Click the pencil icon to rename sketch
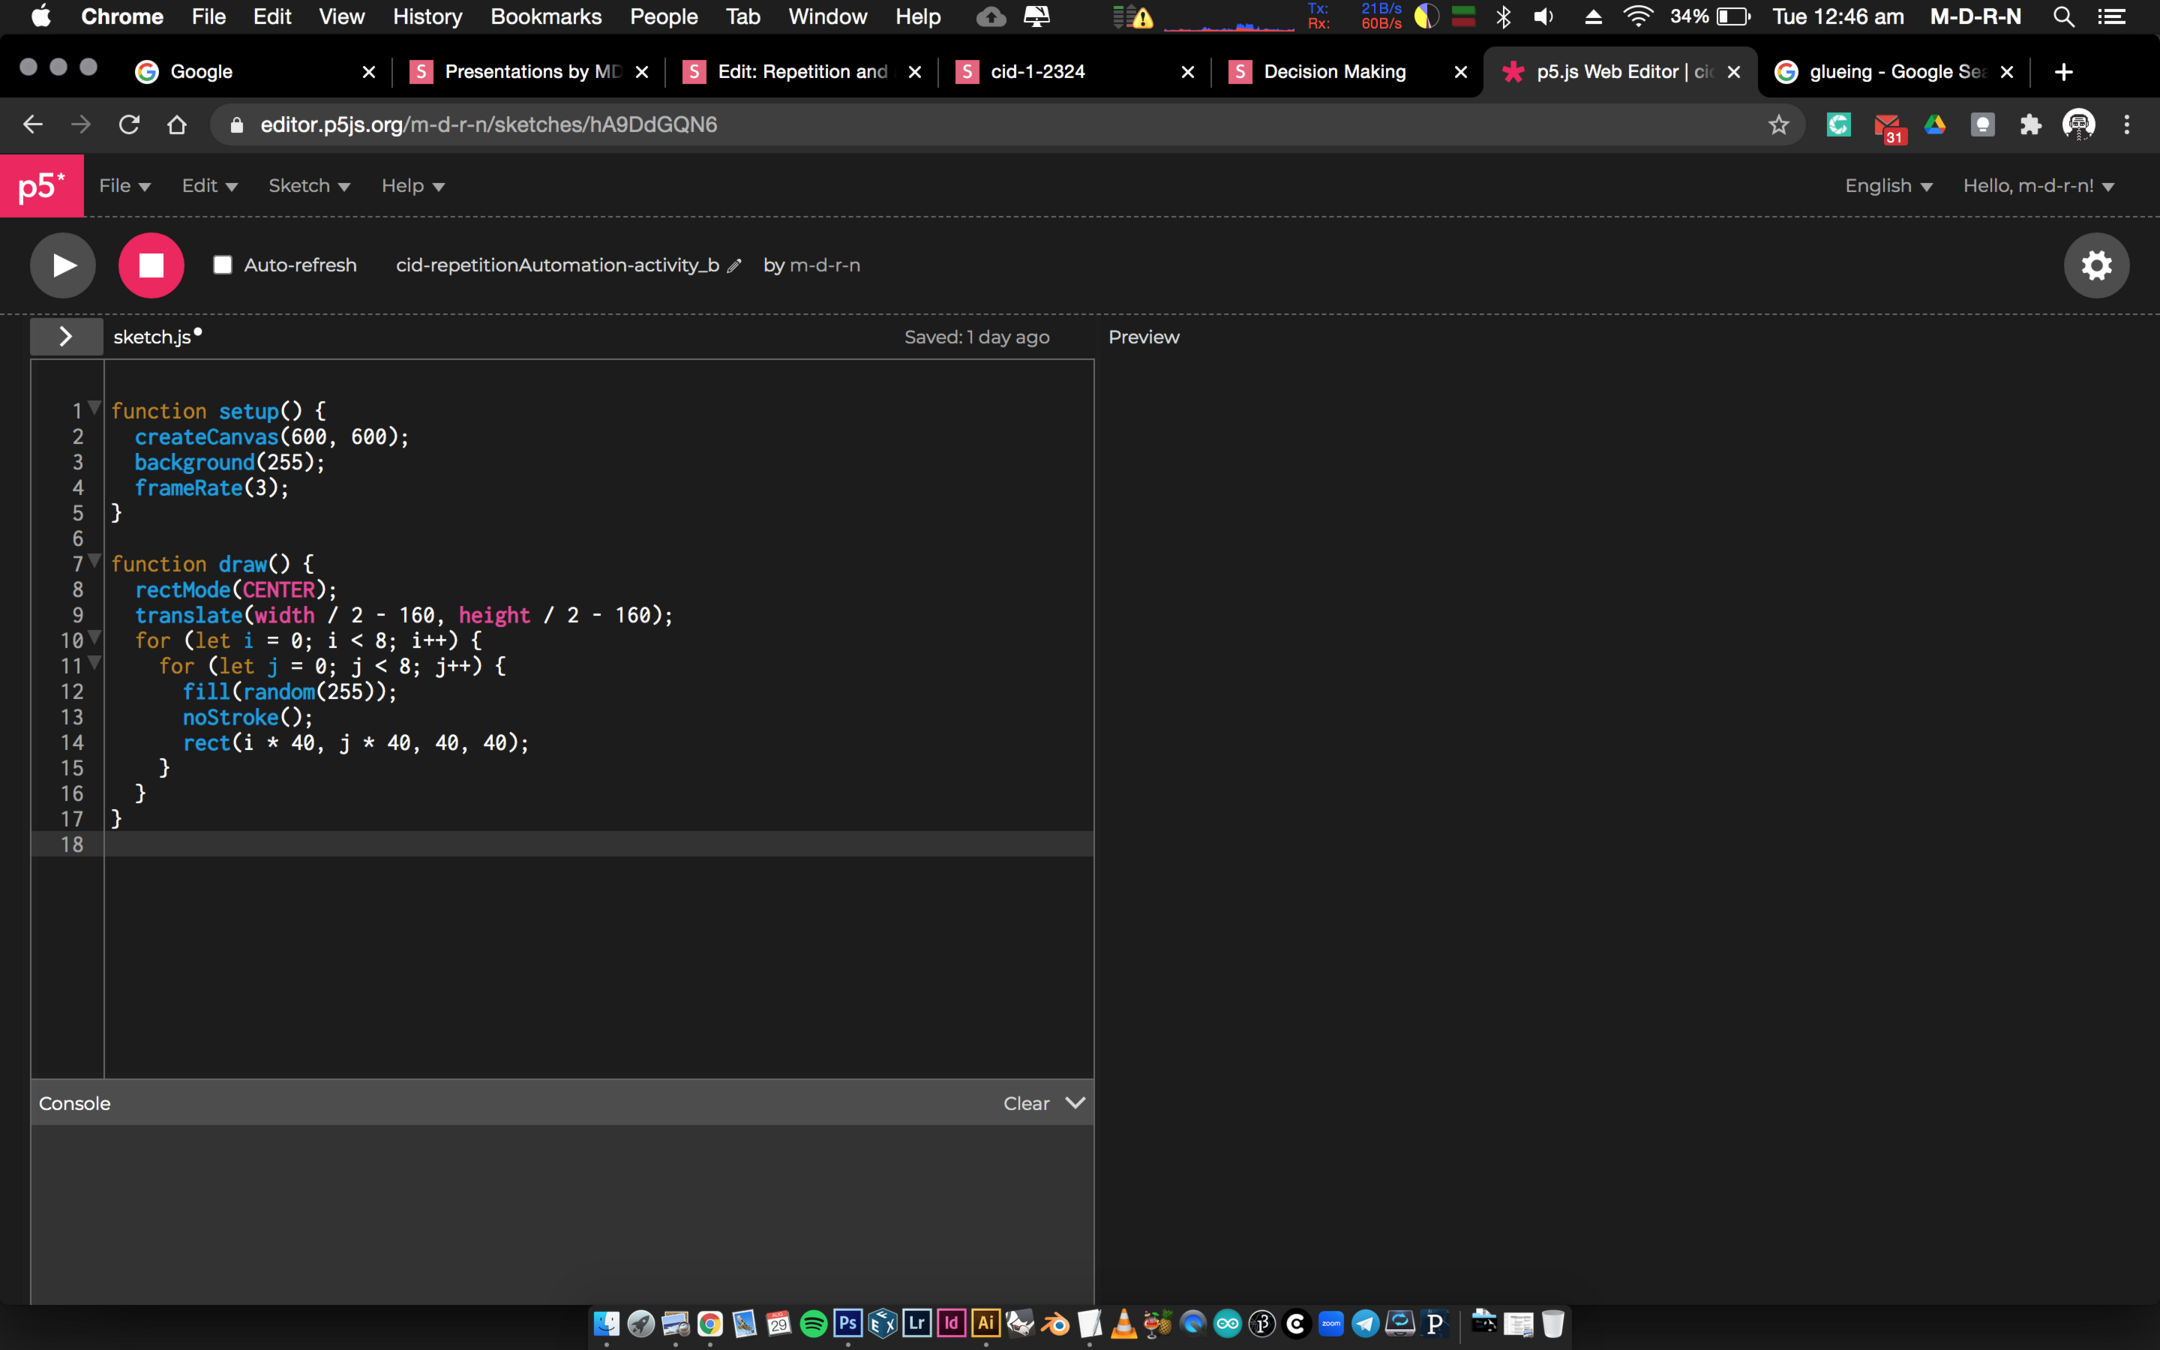 (734, 266)
